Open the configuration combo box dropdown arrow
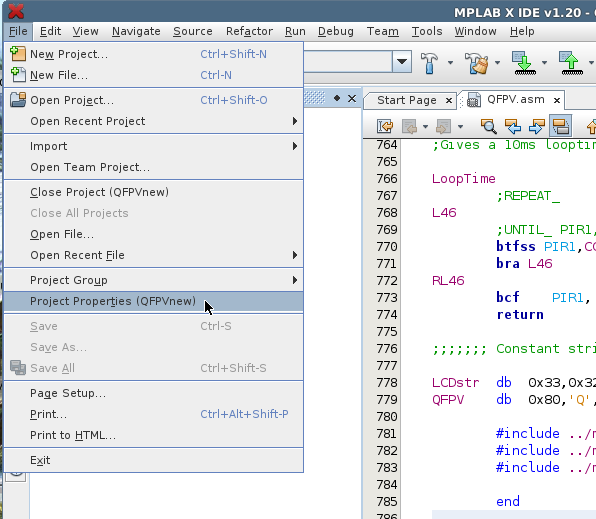The height and width of the screenshot is (519, 596). pyautogui.click(x=402, y=62)
